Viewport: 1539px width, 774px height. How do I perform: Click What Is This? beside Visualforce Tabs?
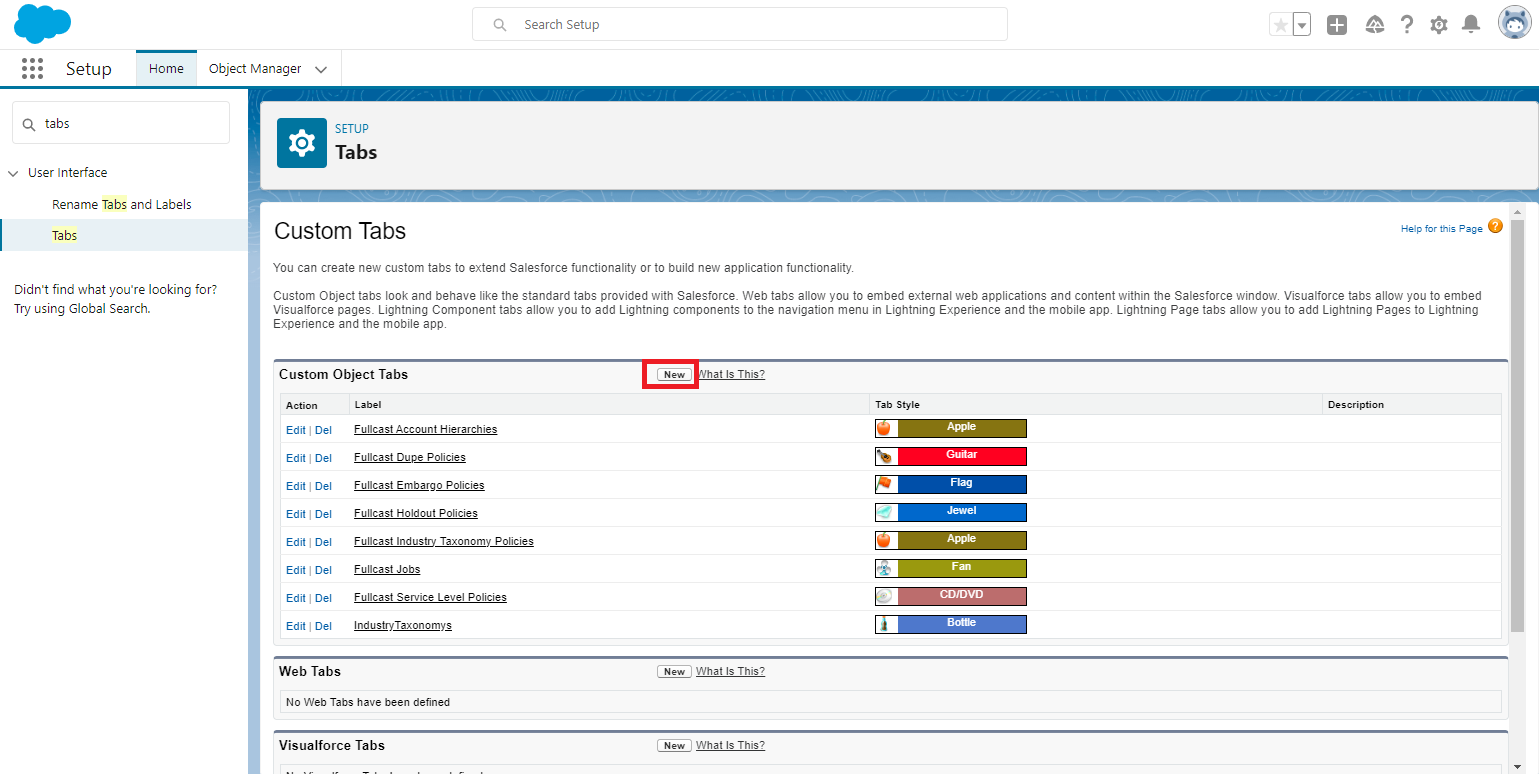pyautogui.click(x=730, y=745)
